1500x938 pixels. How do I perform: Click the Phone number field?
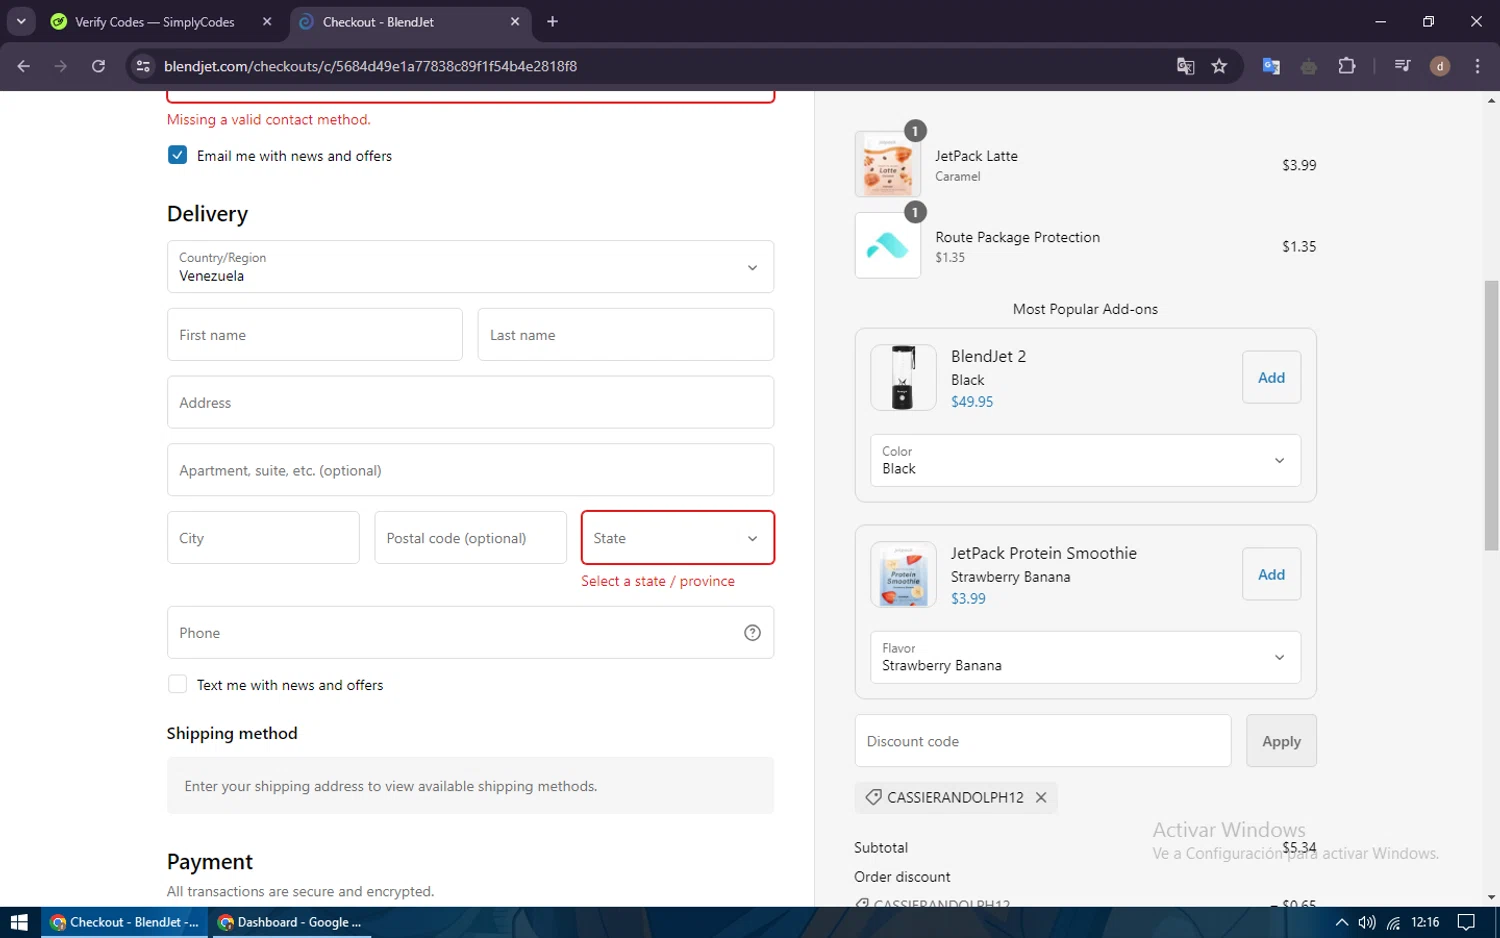click(470, 632)
